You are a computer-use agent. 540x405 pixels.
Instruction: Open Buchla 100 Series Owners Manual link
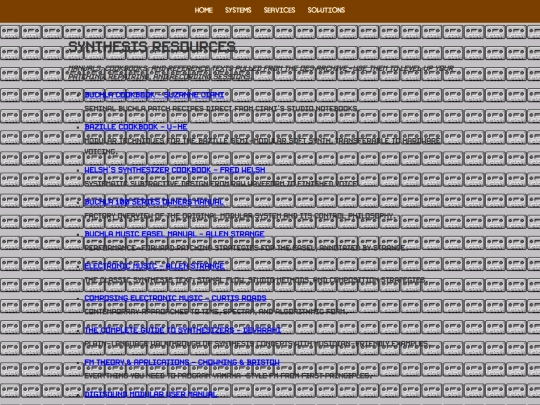click(154, 202)
